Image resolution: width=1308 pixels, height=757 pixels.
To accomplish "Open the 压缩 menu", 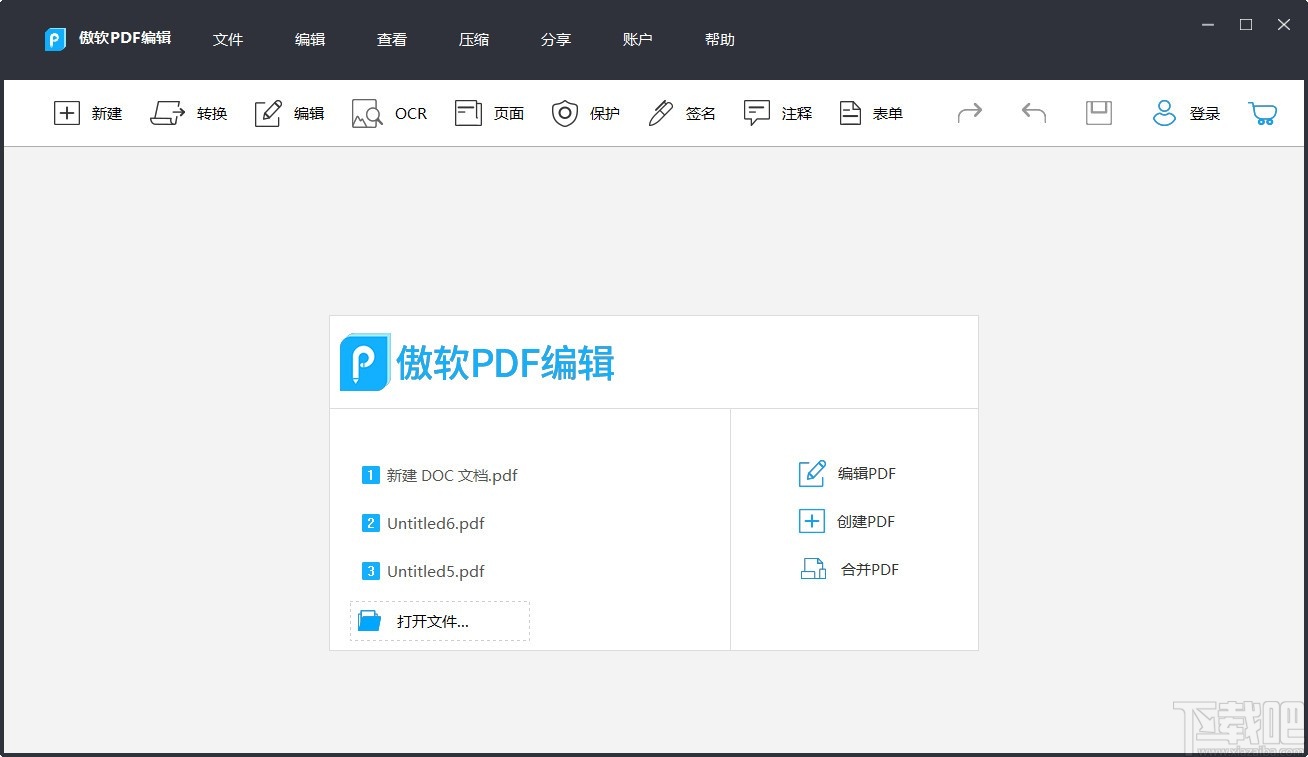I will point(474,39).
